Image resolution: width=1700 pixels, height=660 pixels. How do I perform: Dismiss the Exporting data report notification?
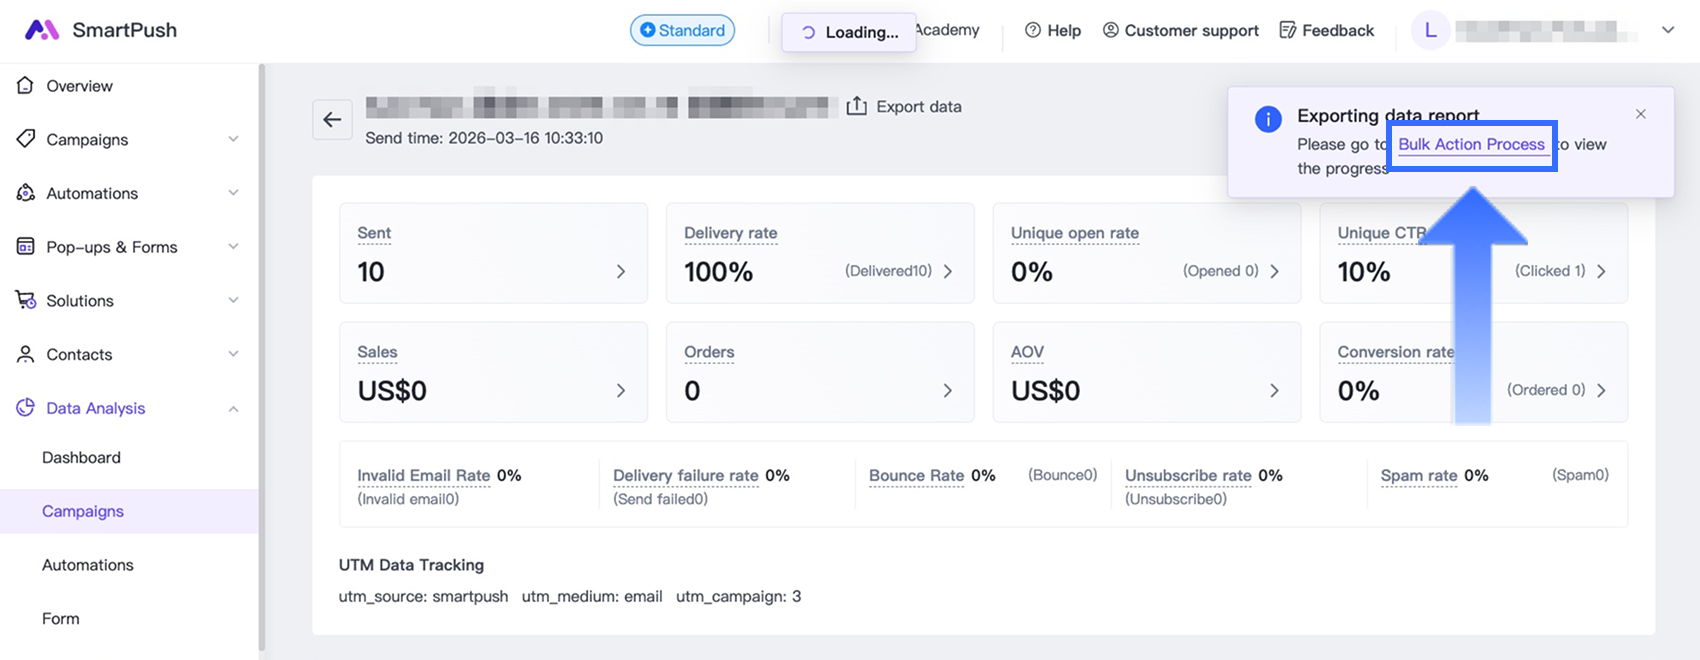[x=1640, y=114]
